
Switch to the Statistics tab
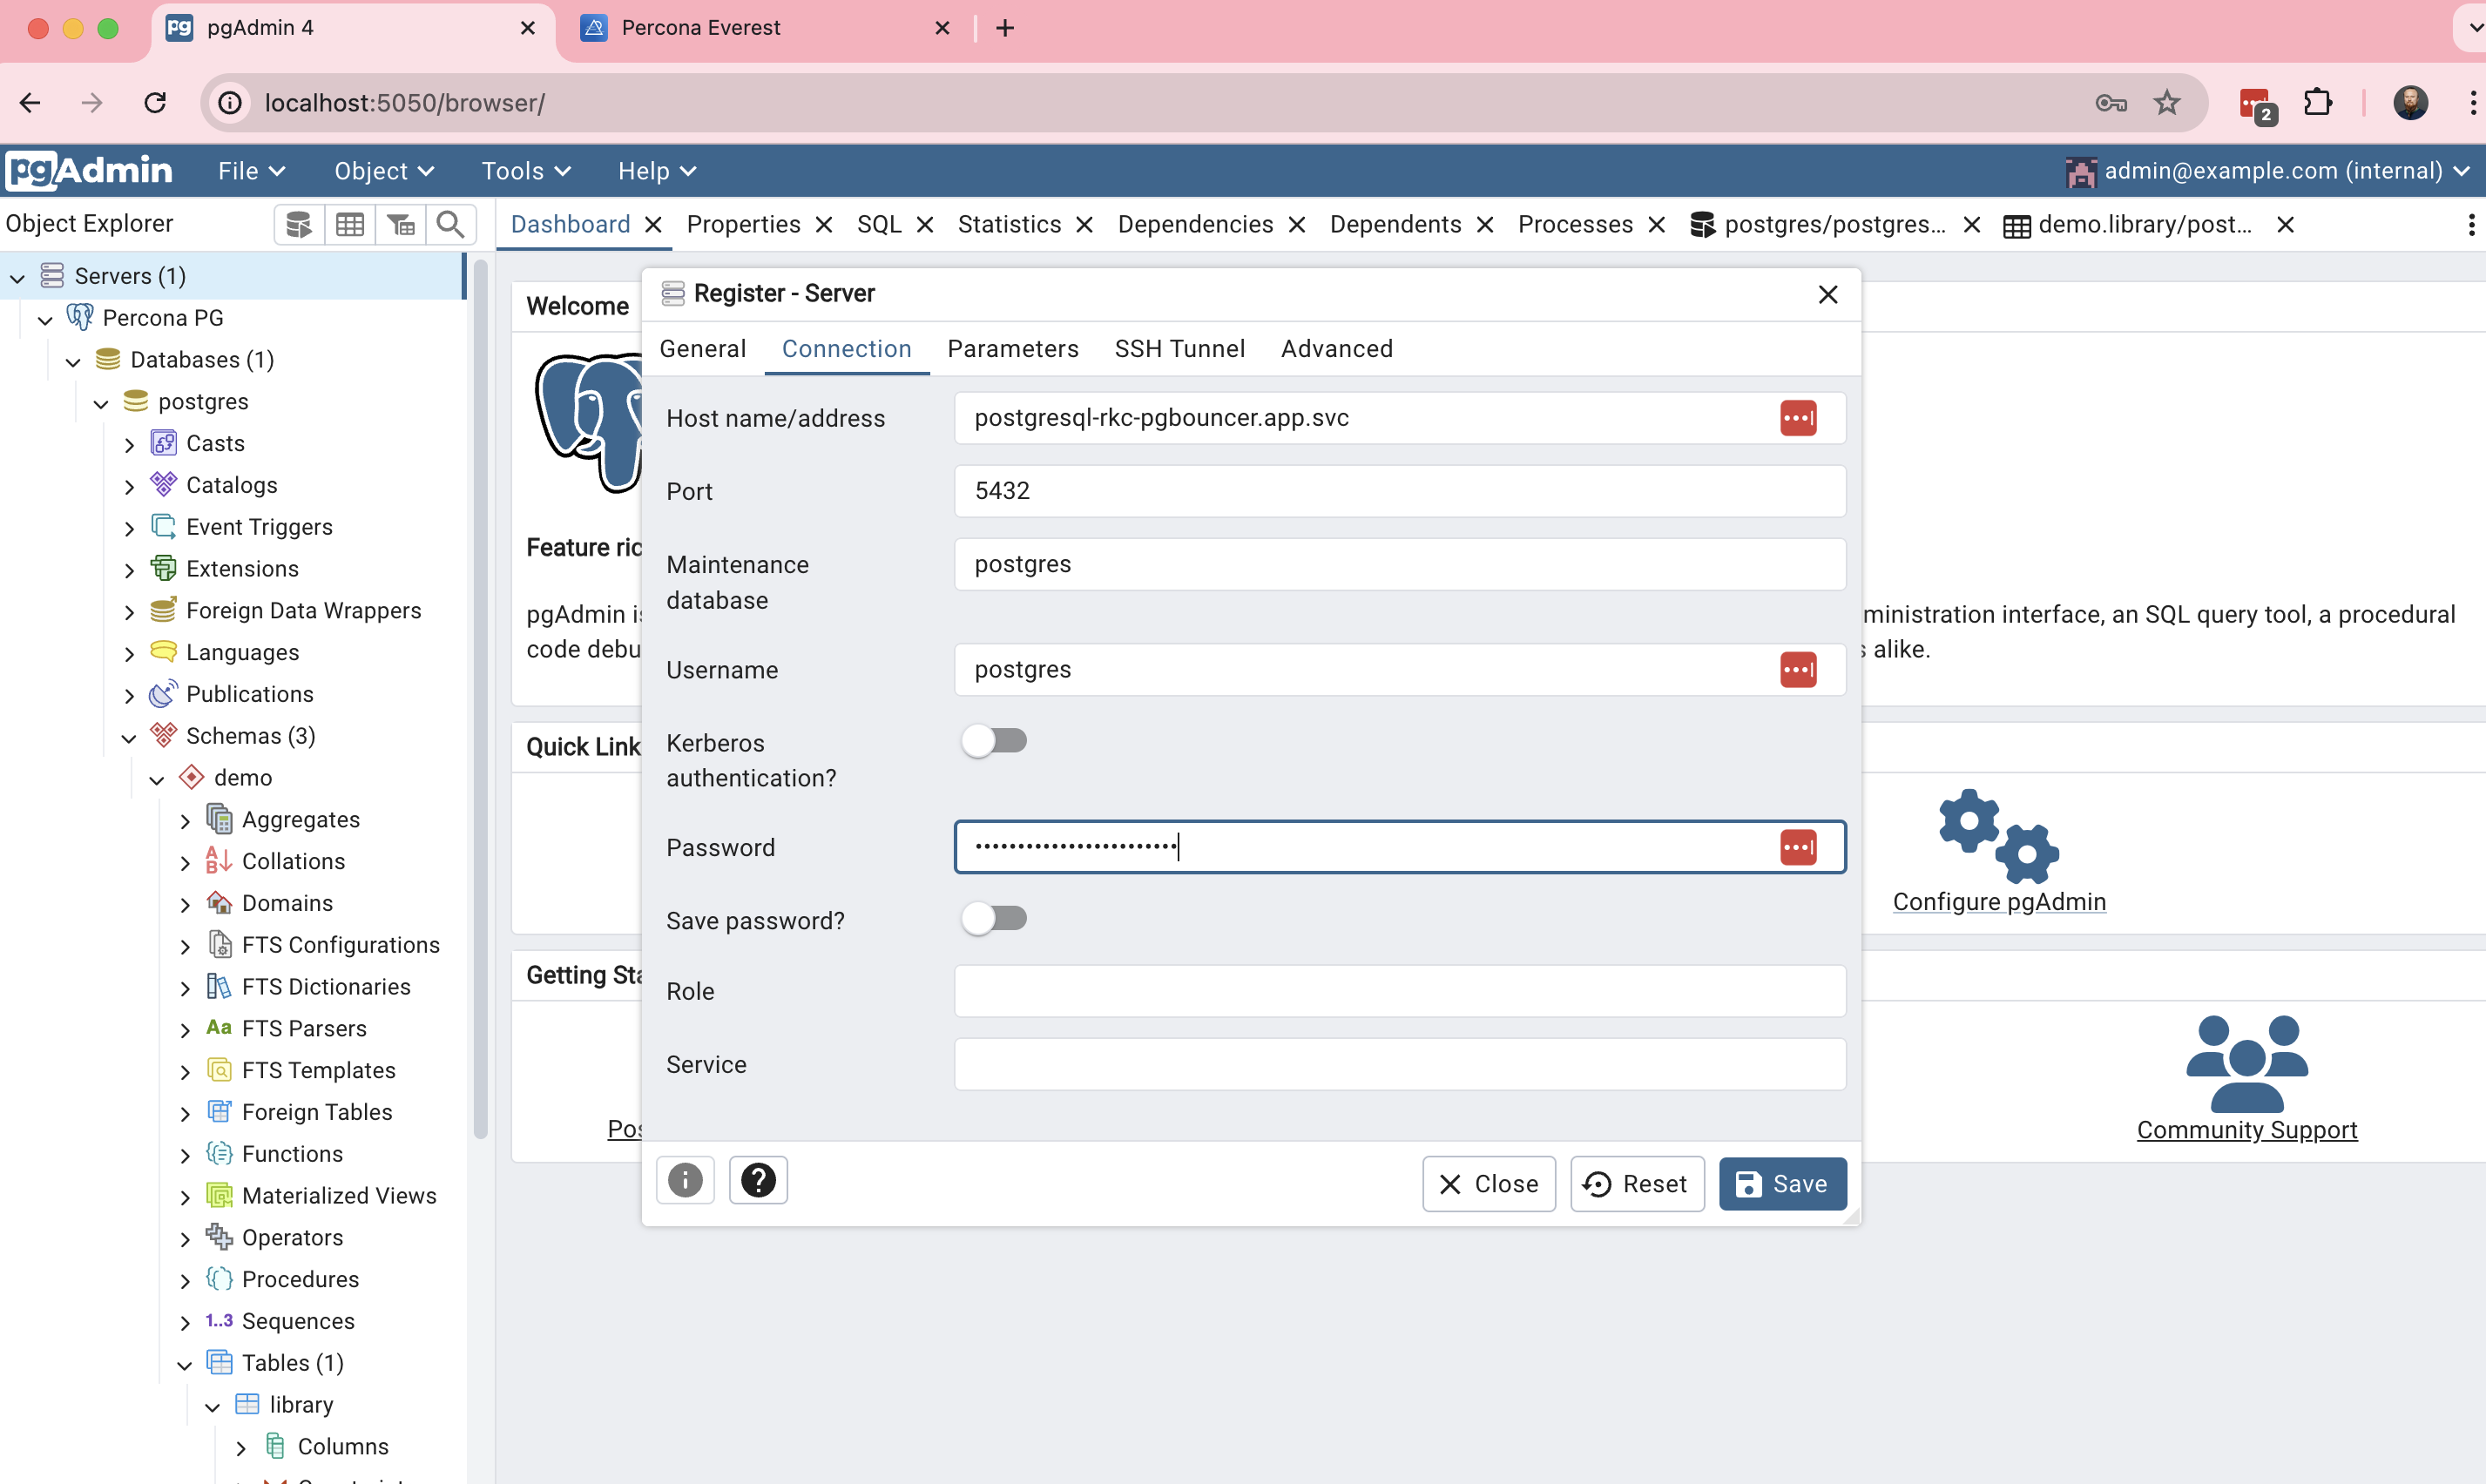coord(1009,223)
